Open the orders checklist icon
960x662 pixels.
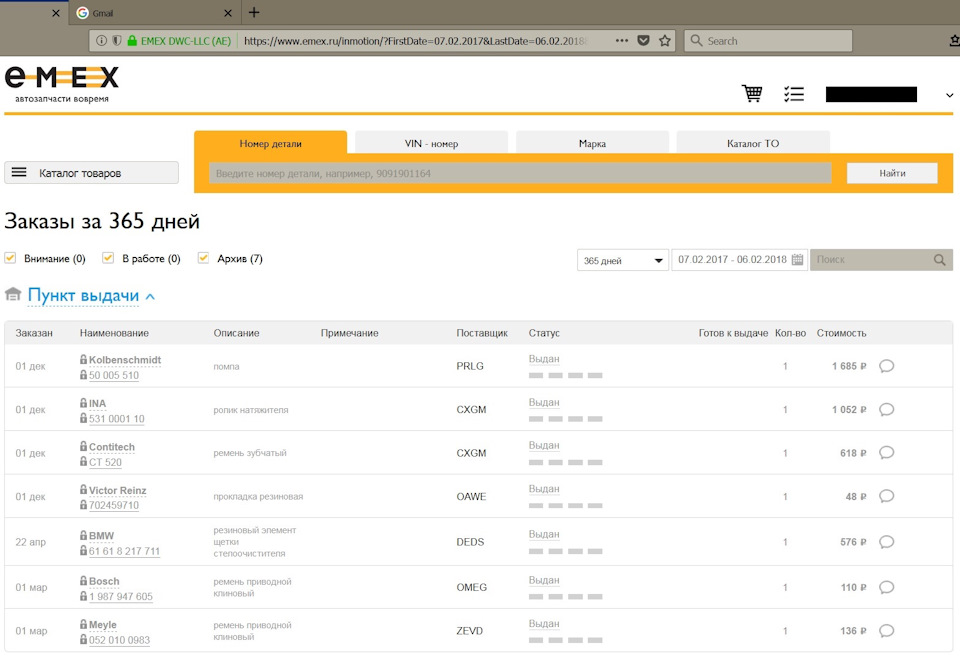click(794, 94)
